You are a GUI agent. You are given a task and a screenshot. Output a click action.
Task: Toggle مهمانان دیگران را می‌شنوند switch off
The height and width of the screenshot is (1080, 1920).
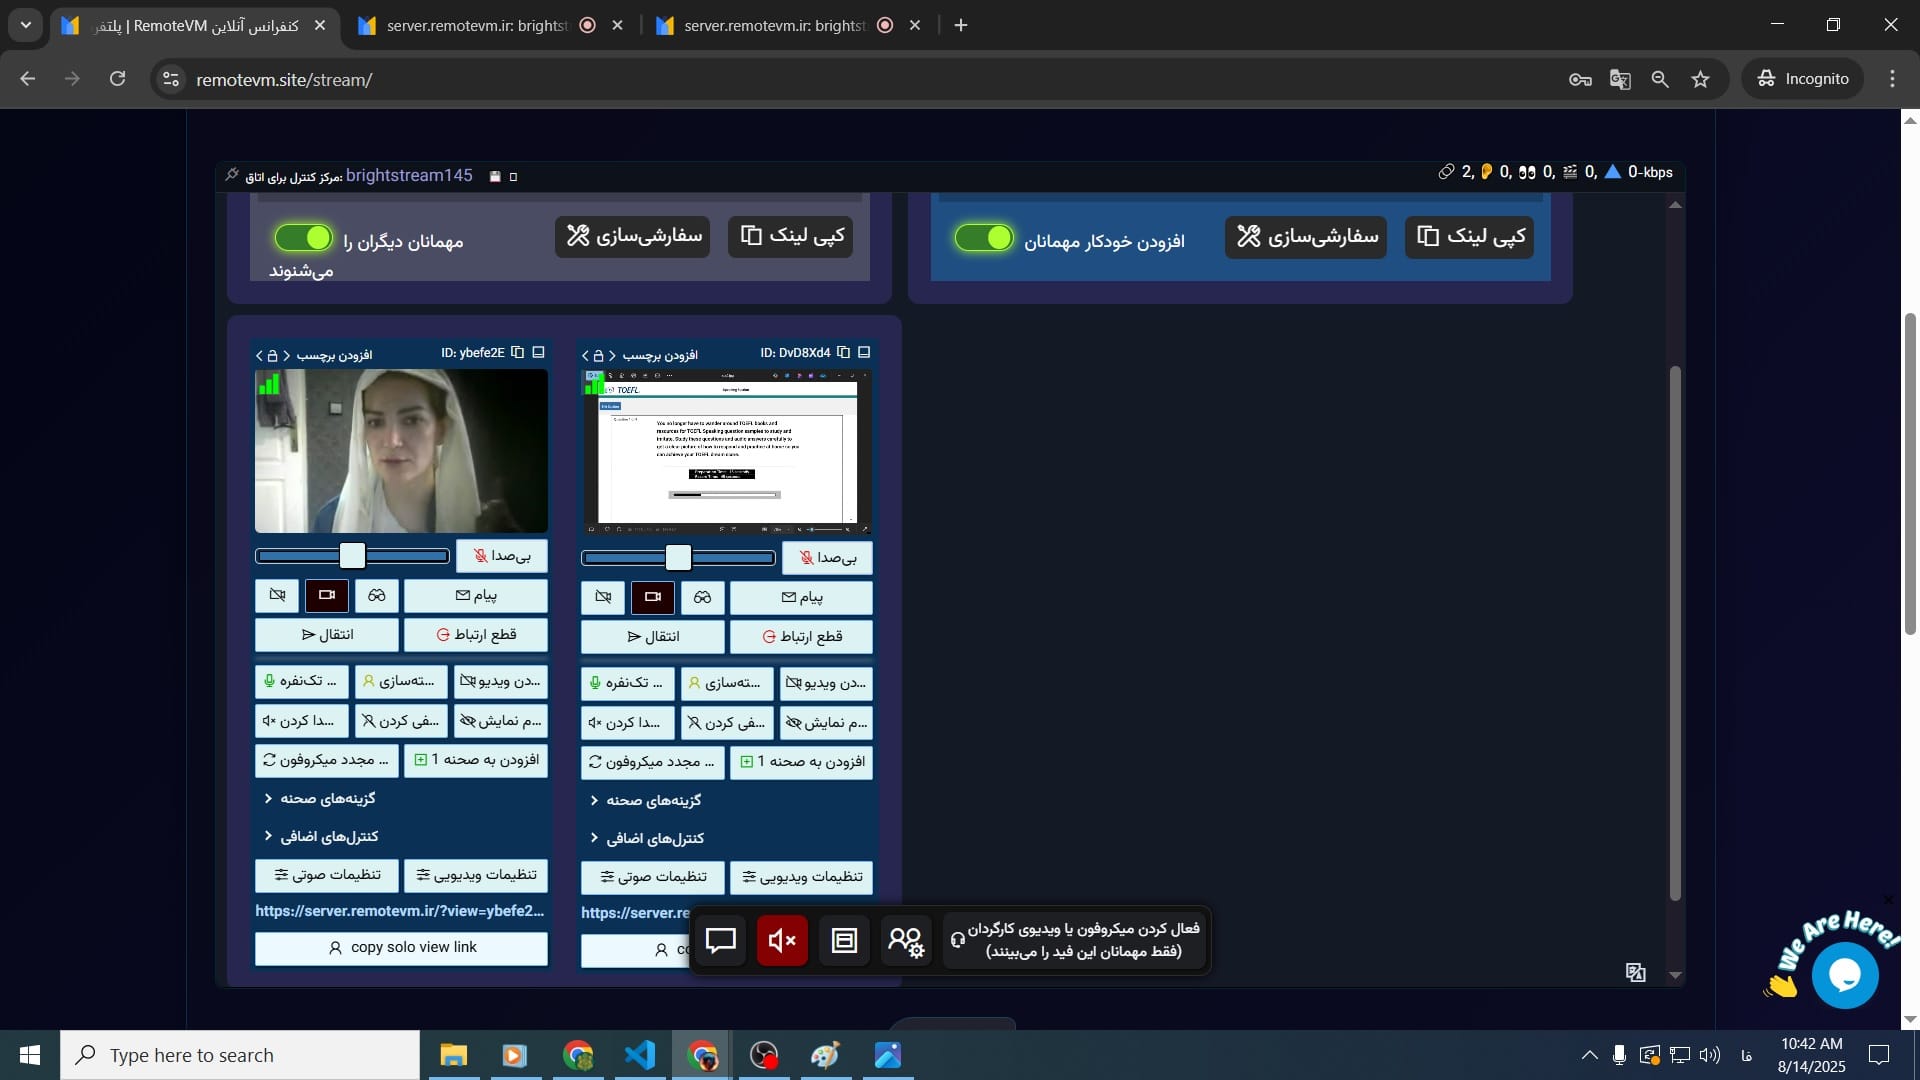pyautogui.click(x=303, y=237)
